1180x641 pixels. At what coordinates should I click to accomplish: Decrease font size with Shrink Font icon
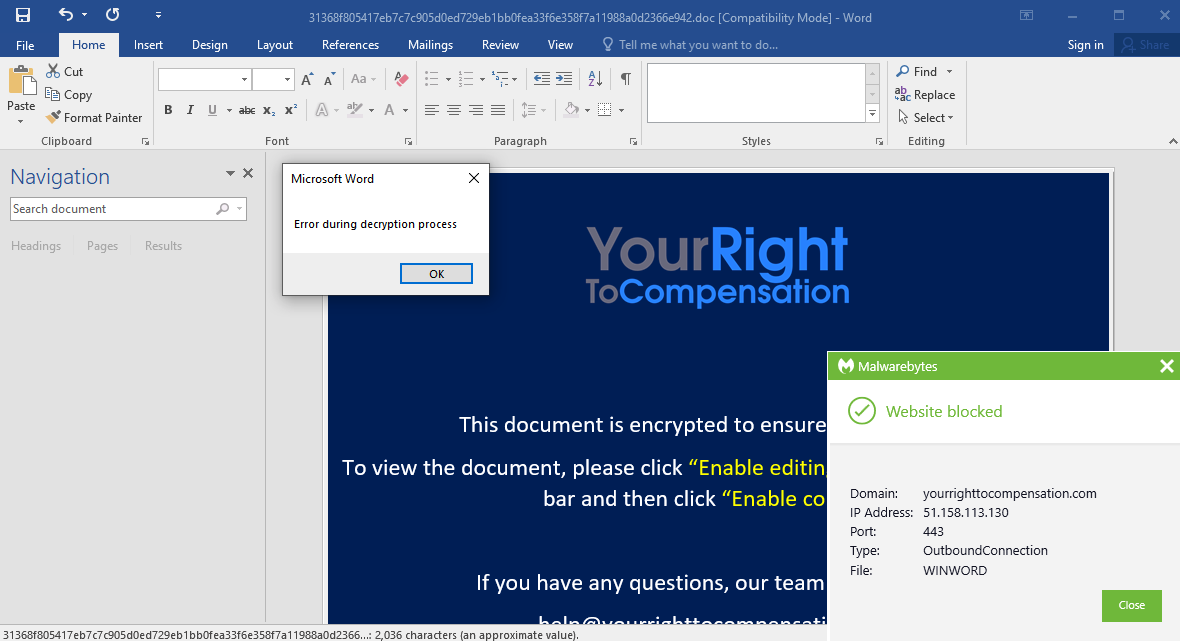pyautogui.click(x=330, y=79)
